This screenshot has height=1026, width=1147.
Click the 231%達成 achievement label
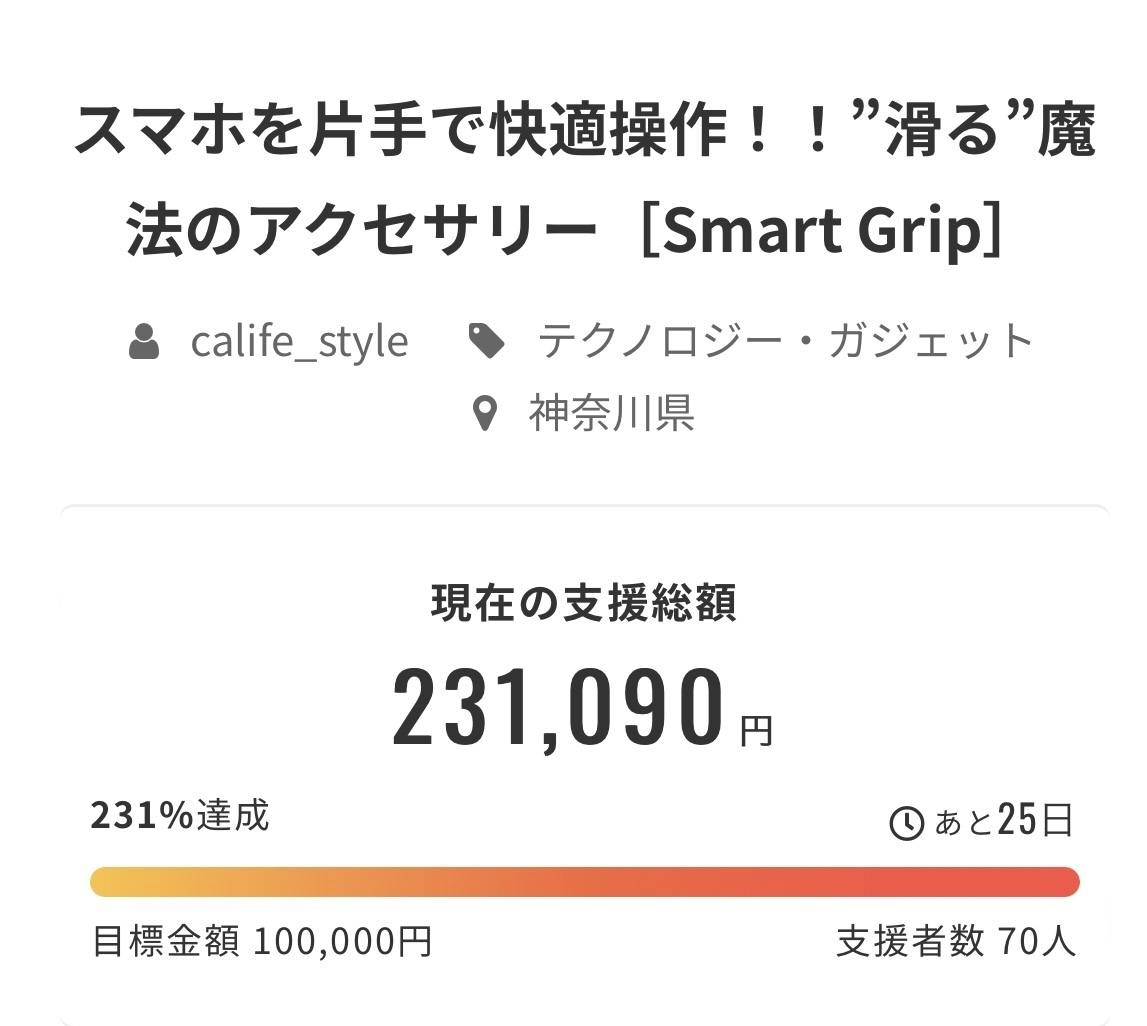tap(180, 816)
